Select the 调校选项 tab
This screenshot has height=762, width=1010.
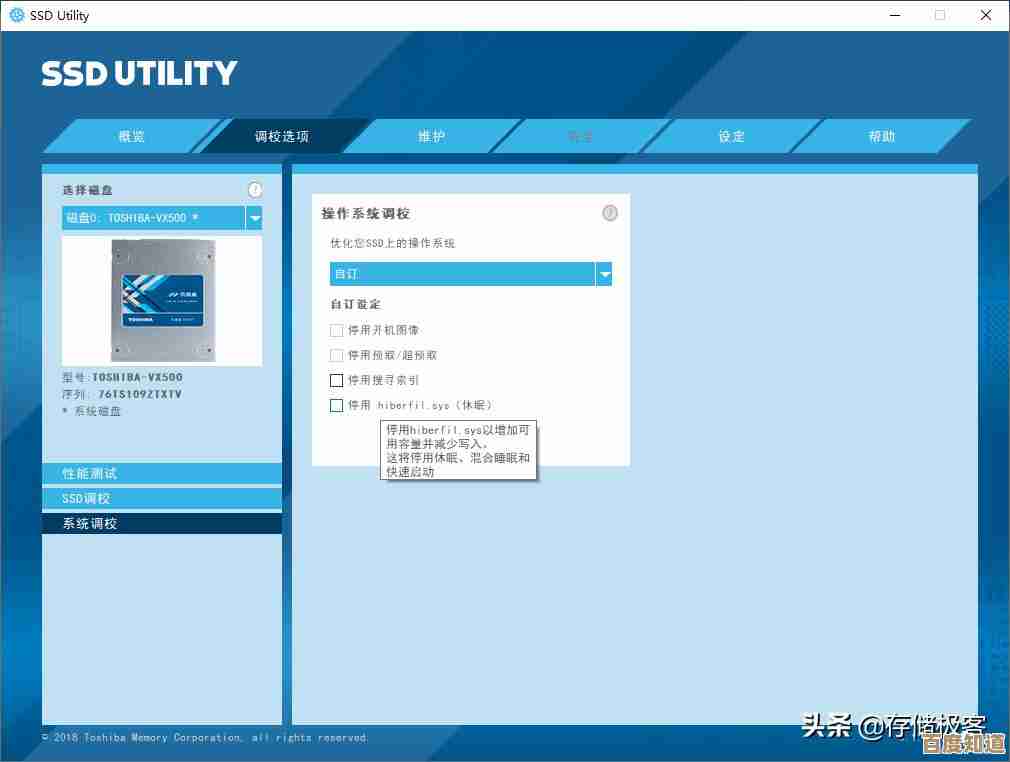pyautogui.click(x=282, y=136)
